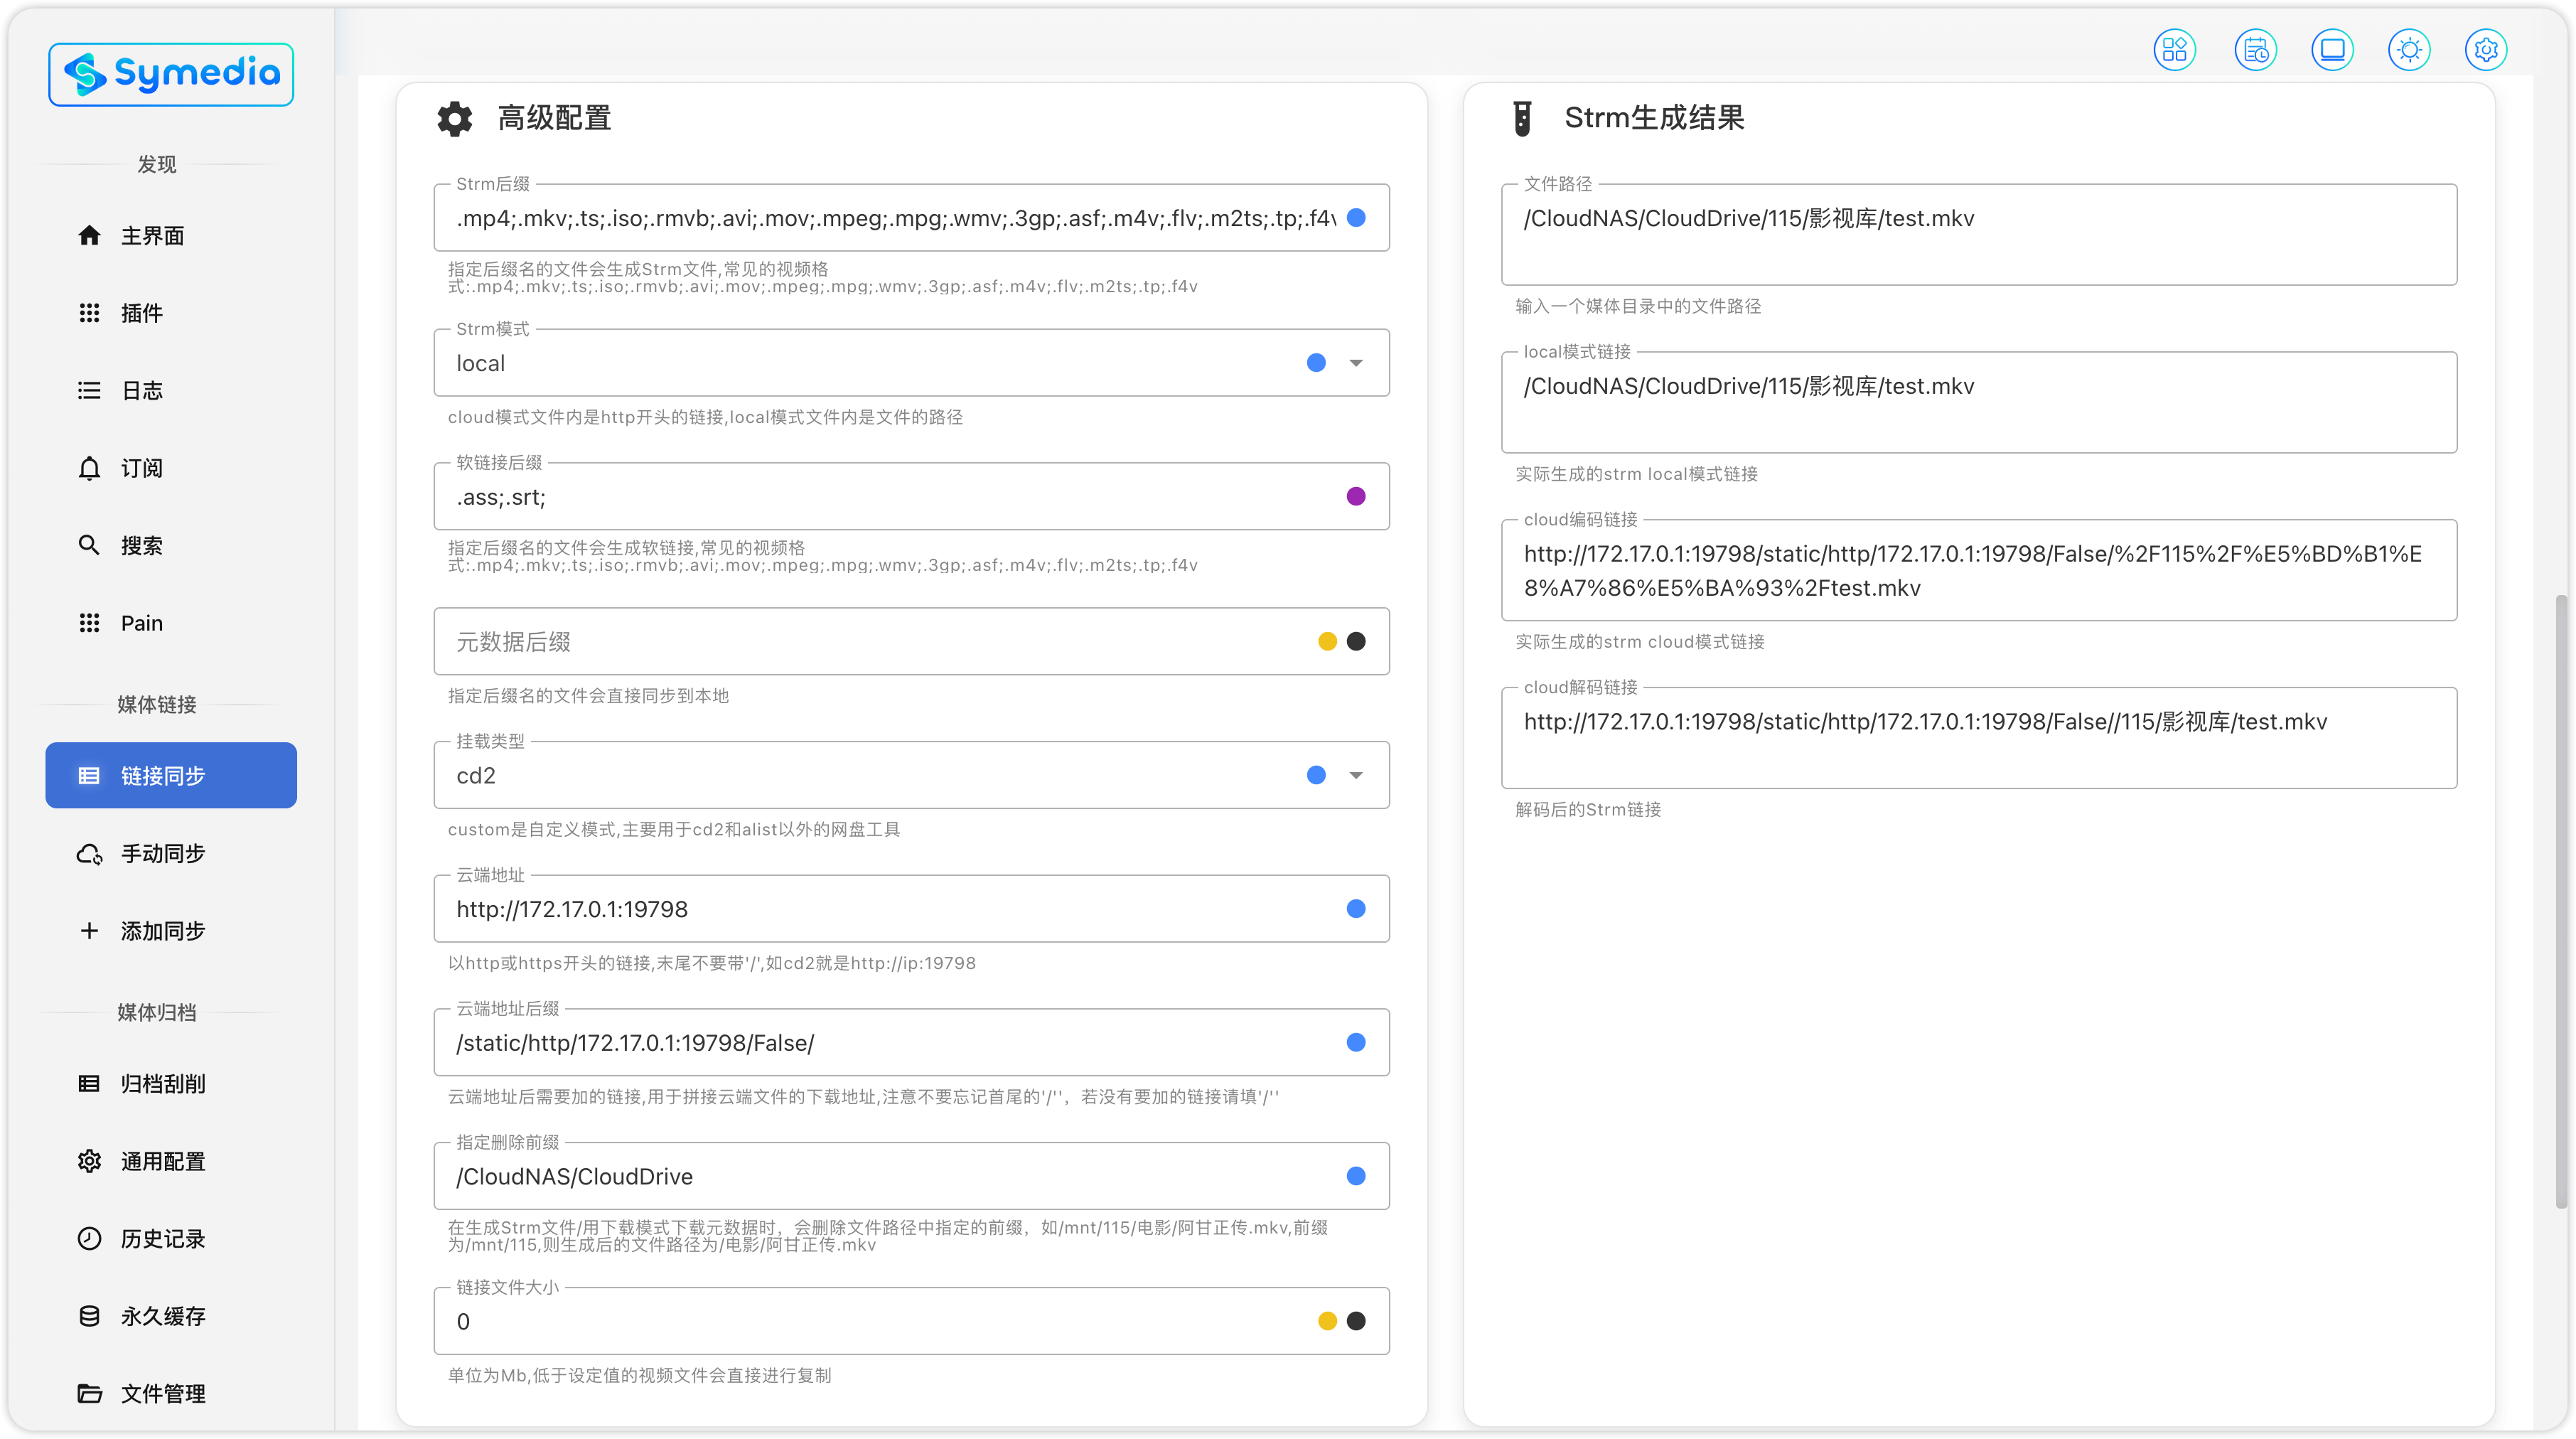Navigate to 主界面 home page
Image resolution: width=2576 pixels, height=1439 pixels.
[152, 236]
